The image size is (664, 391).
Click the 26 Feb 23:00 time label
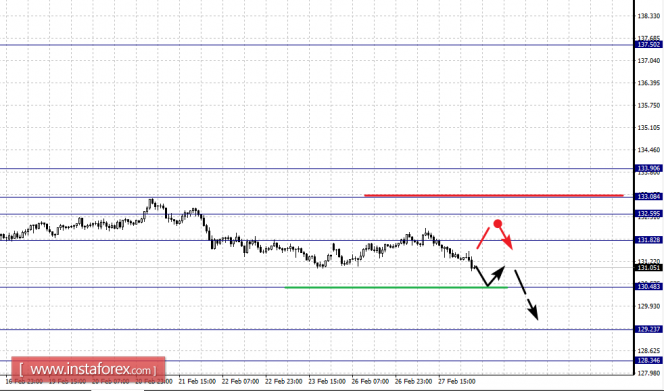click(413, 381)
